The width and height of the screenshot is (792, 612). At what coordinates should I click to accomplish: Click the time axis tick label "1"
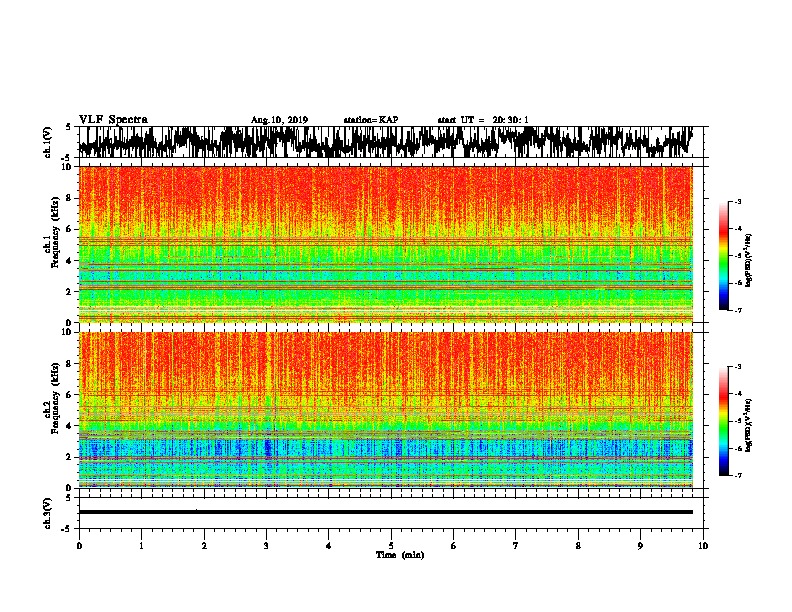click(x=141, y=546)
